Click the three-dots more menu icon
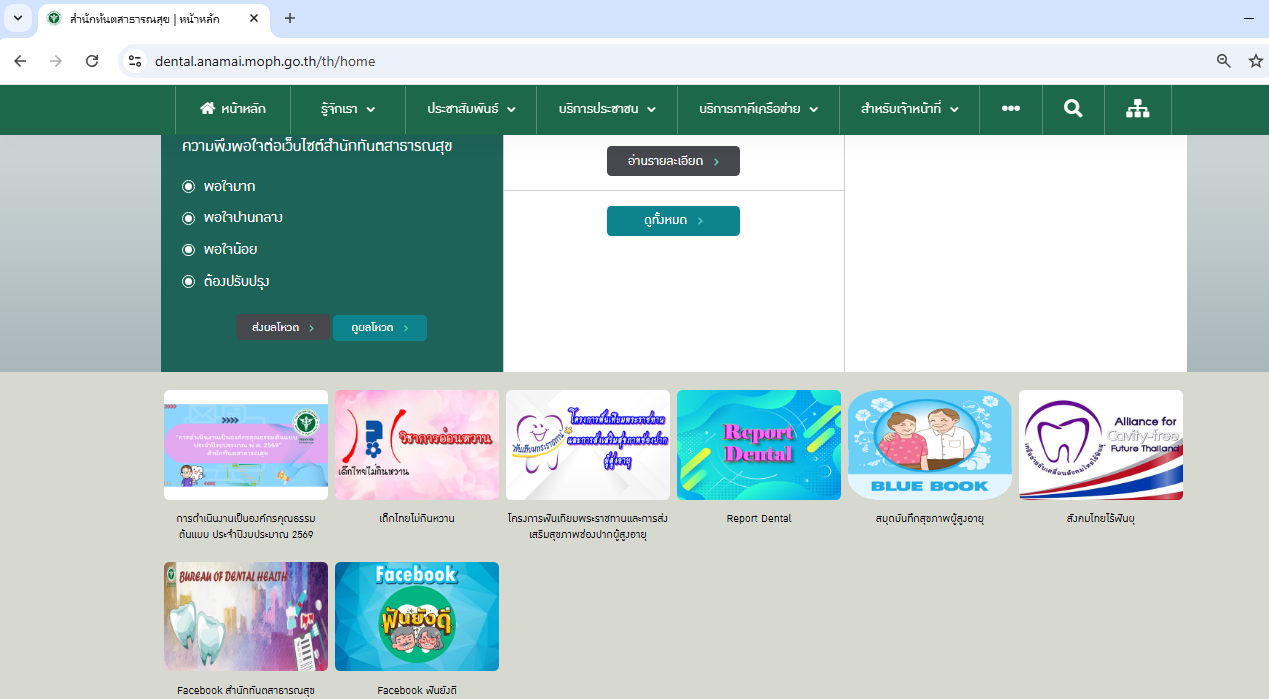 point(1010,109)
